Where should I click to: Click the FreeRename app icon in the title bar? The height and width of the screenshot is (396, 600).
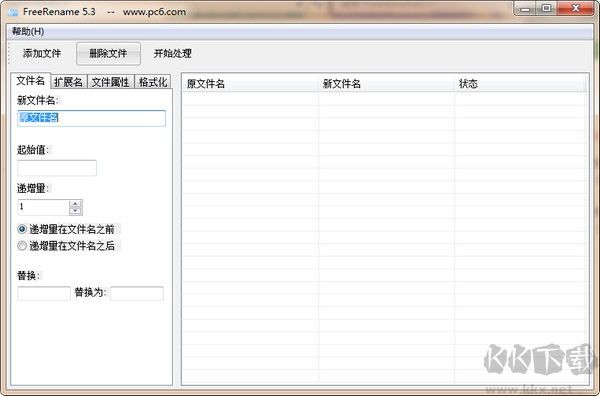click(x=13, y=12)
